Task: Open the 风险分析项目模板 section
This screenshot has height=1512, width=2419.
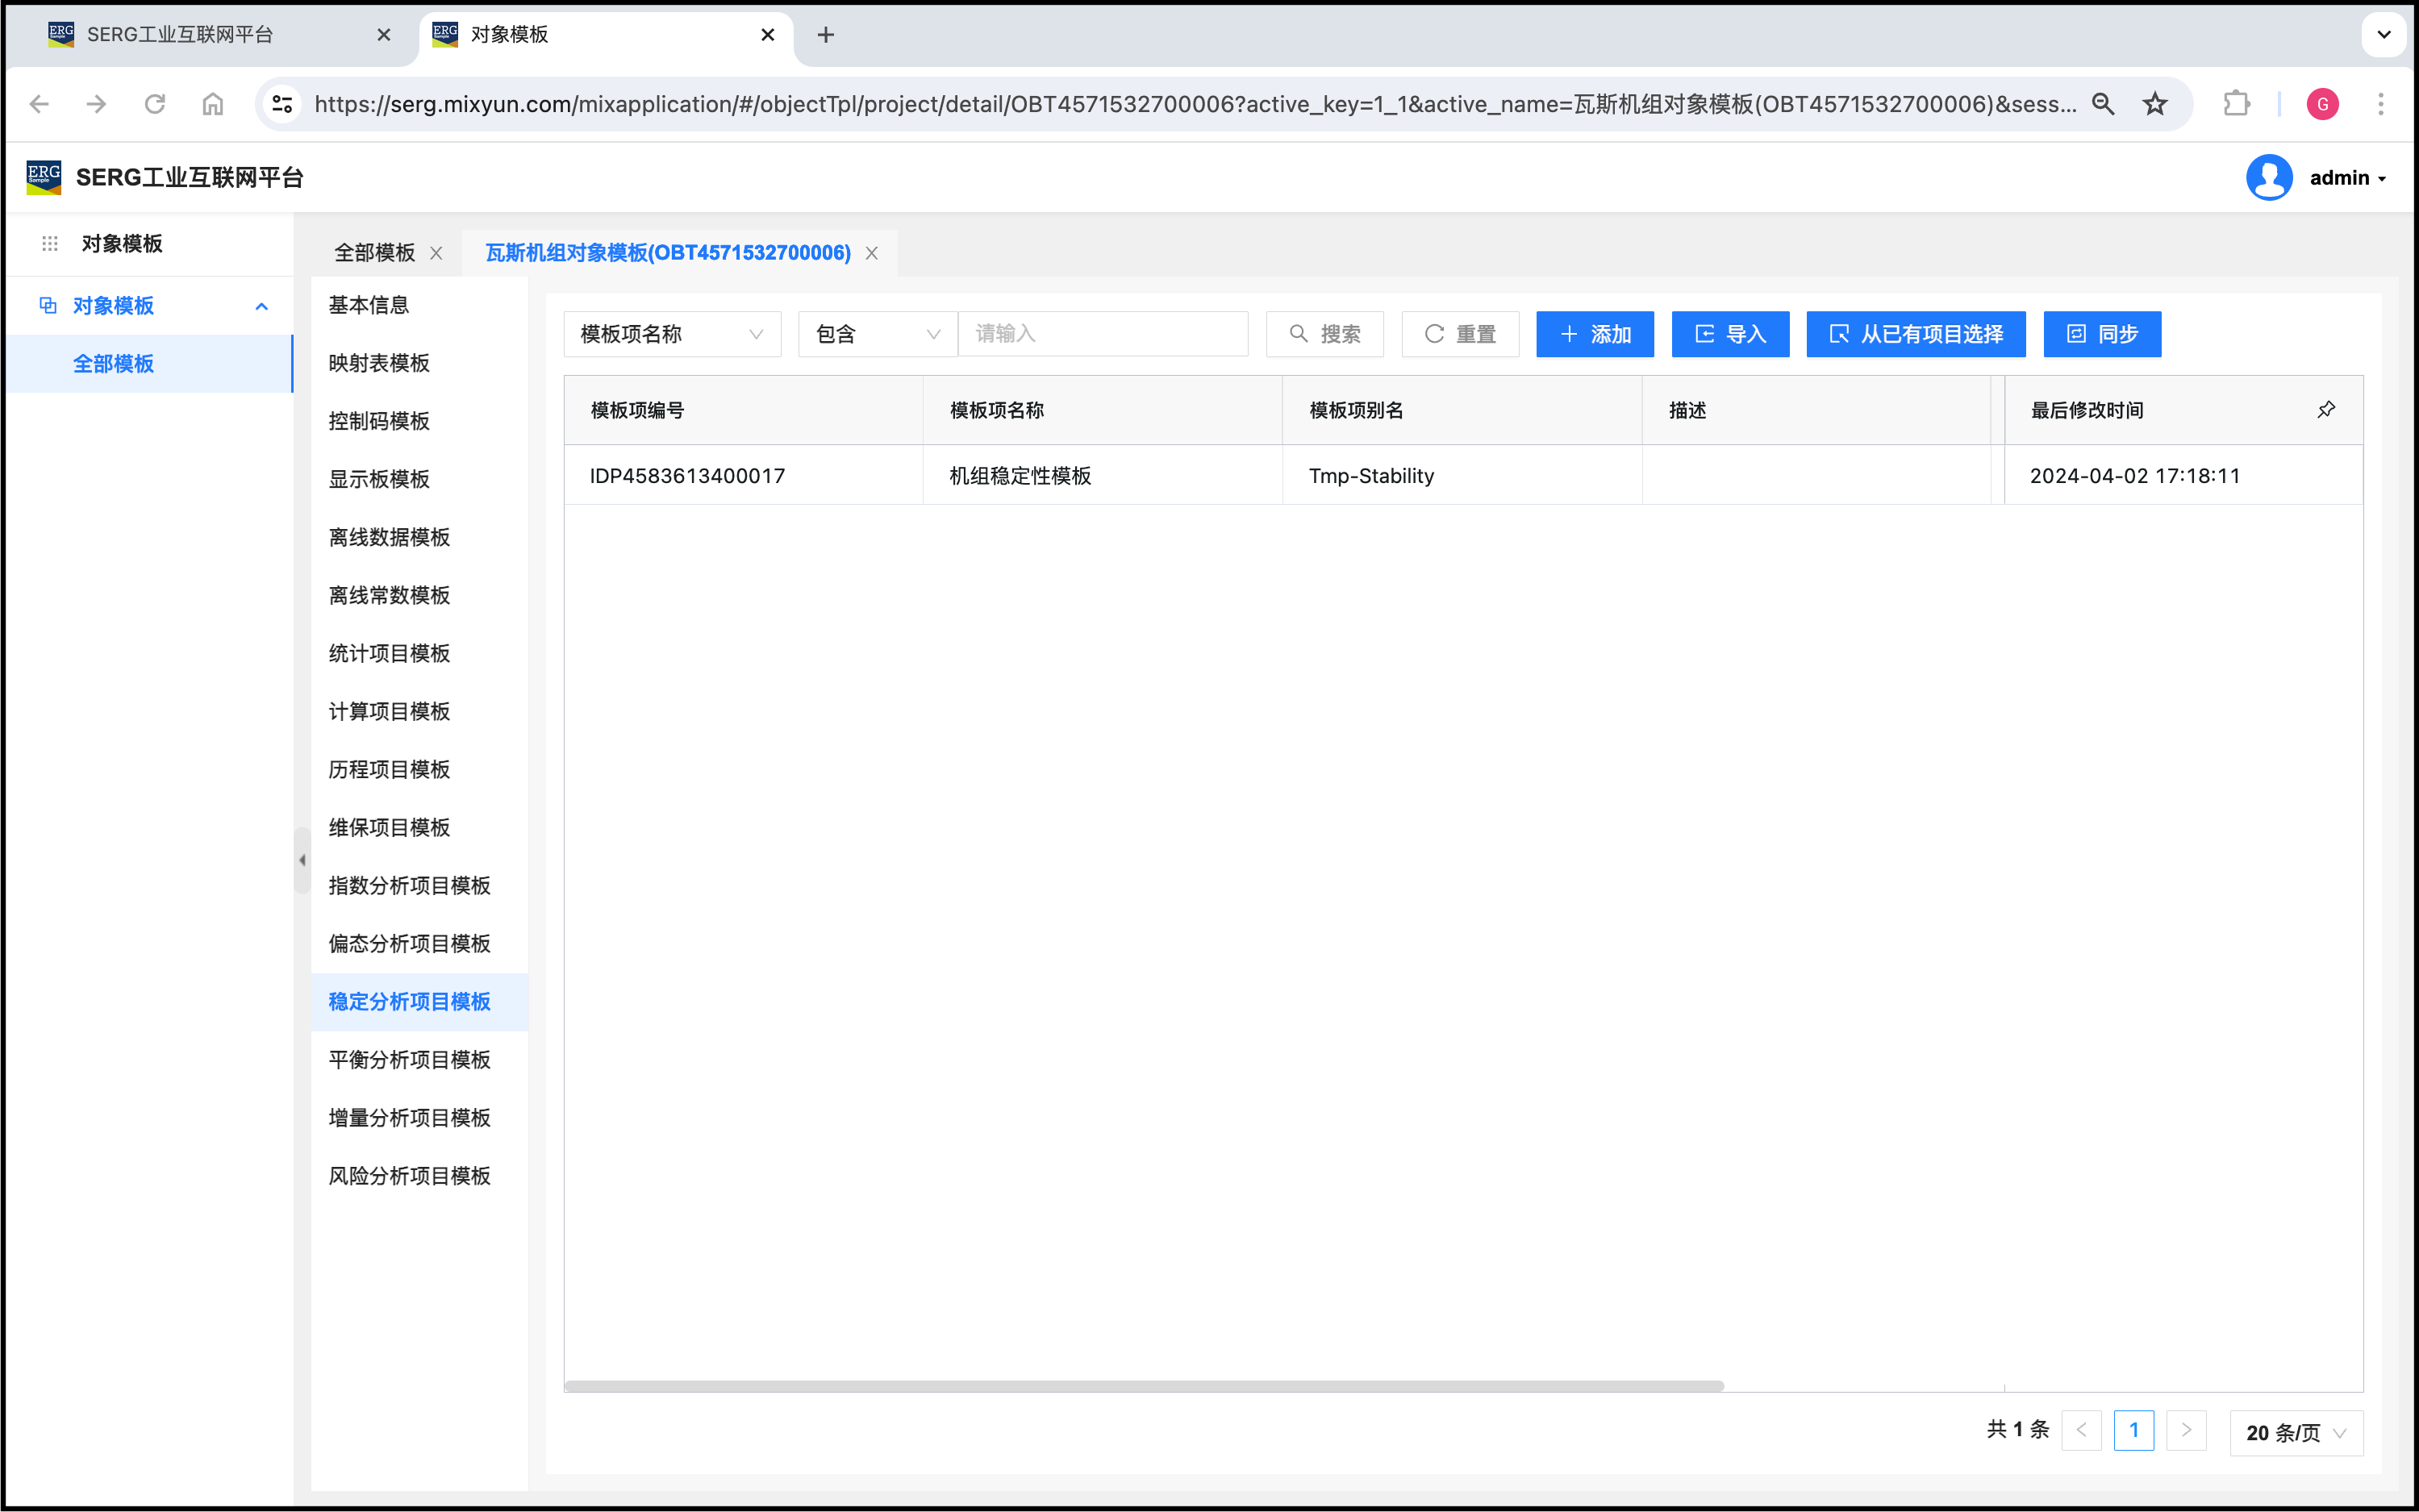Action: click(x=409, y=1176)
